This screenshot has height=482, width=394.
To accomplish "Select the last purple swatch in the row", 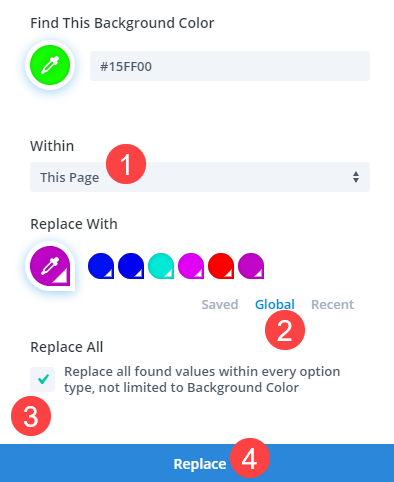I will pyautogui.click(x=251, y=266).
